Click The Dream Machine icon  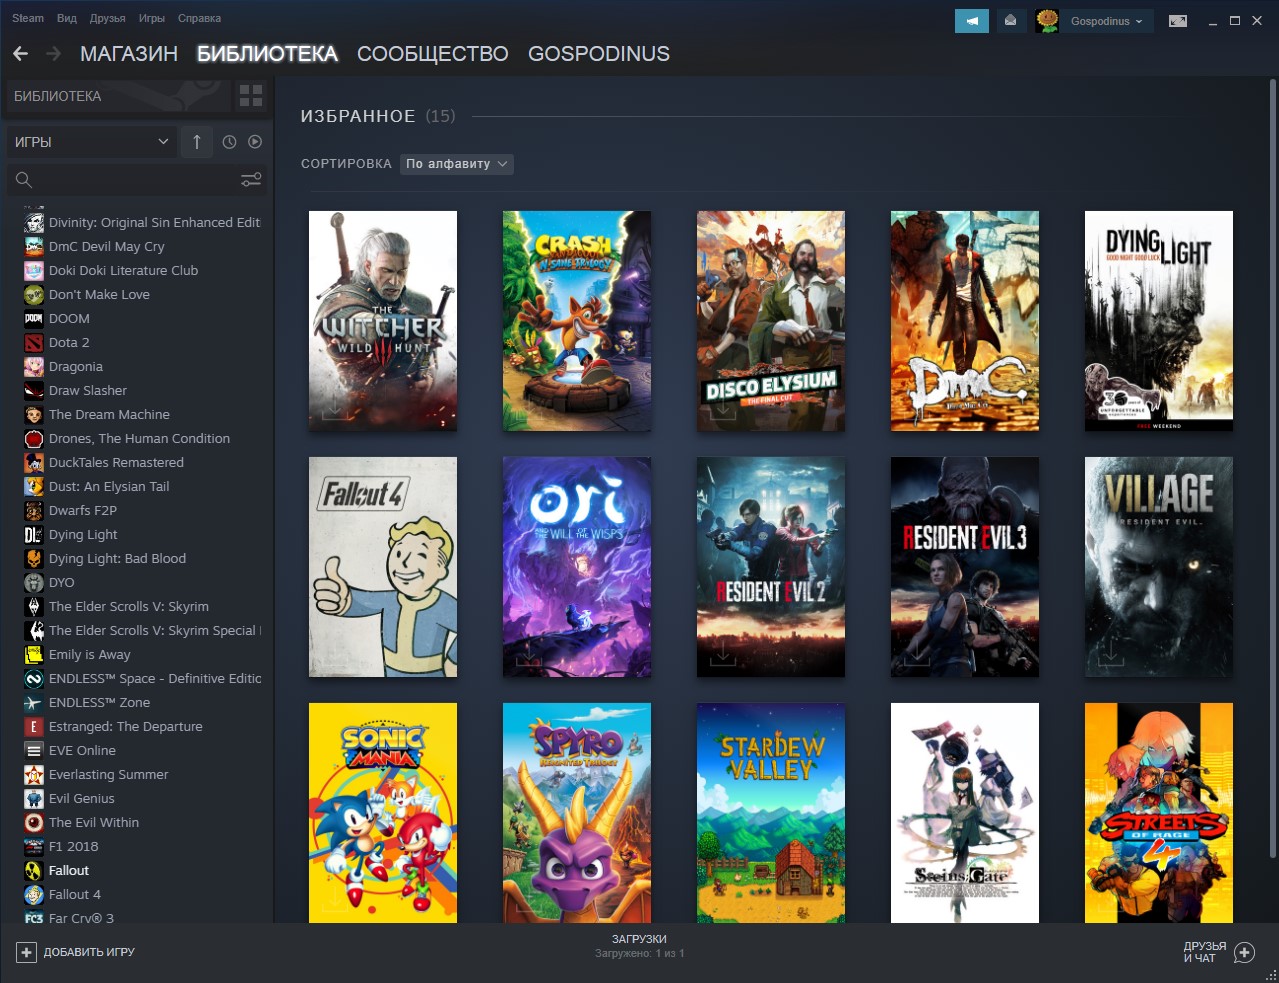tap(34, 414)
